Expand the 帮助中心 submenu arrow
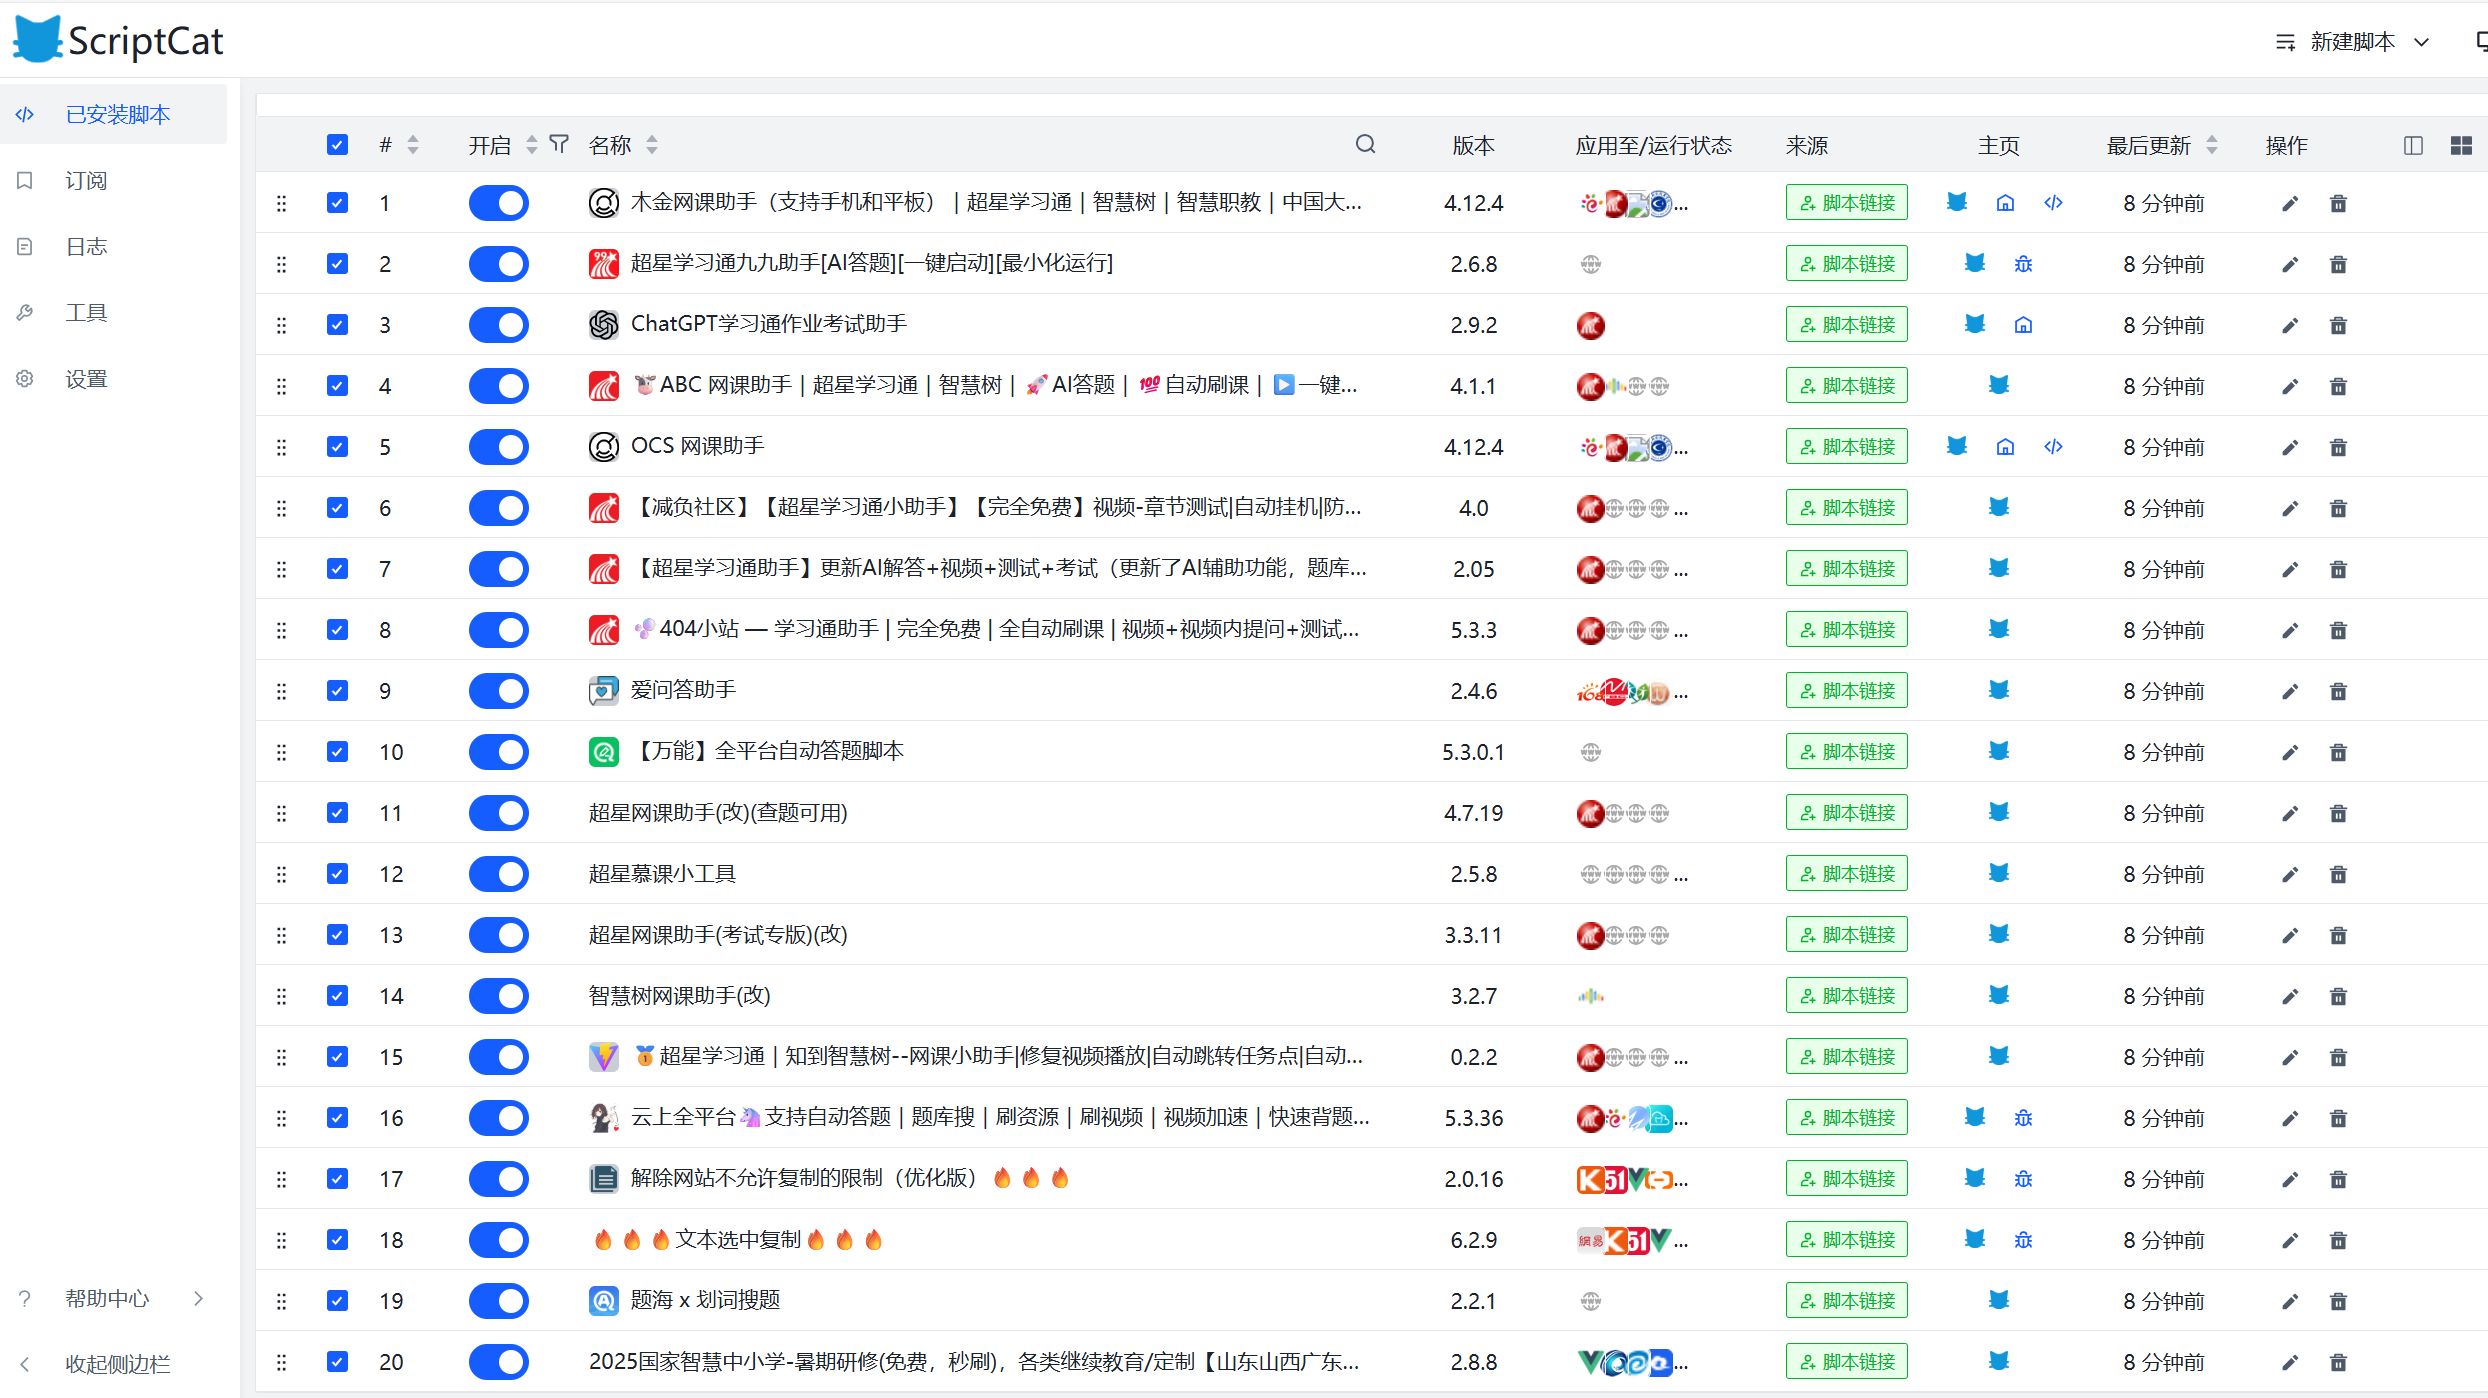Screen dimensions: 2488x1398 [198, 1298]
